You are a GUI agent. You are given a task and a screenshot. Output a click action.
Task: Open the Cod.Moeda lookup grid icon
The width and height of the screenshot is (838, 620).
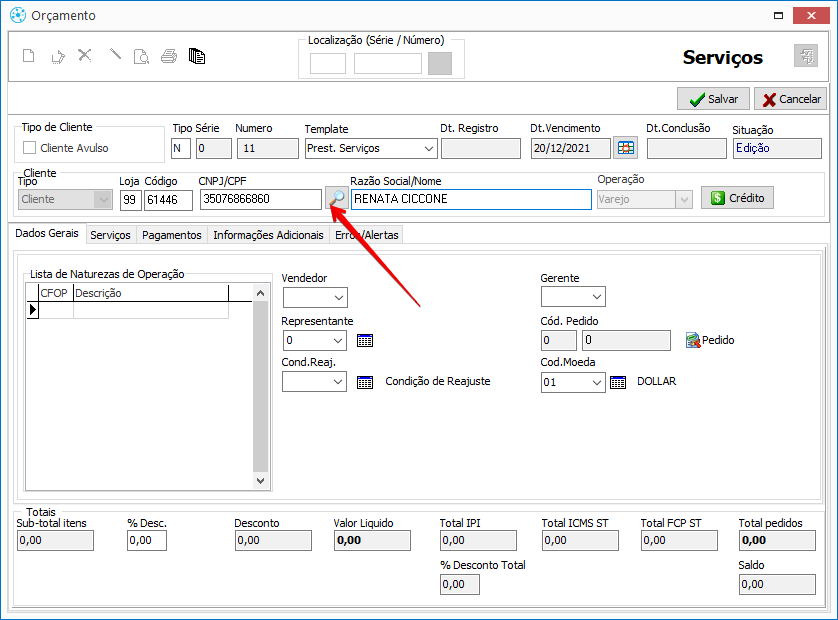click(x=618, y=382)
